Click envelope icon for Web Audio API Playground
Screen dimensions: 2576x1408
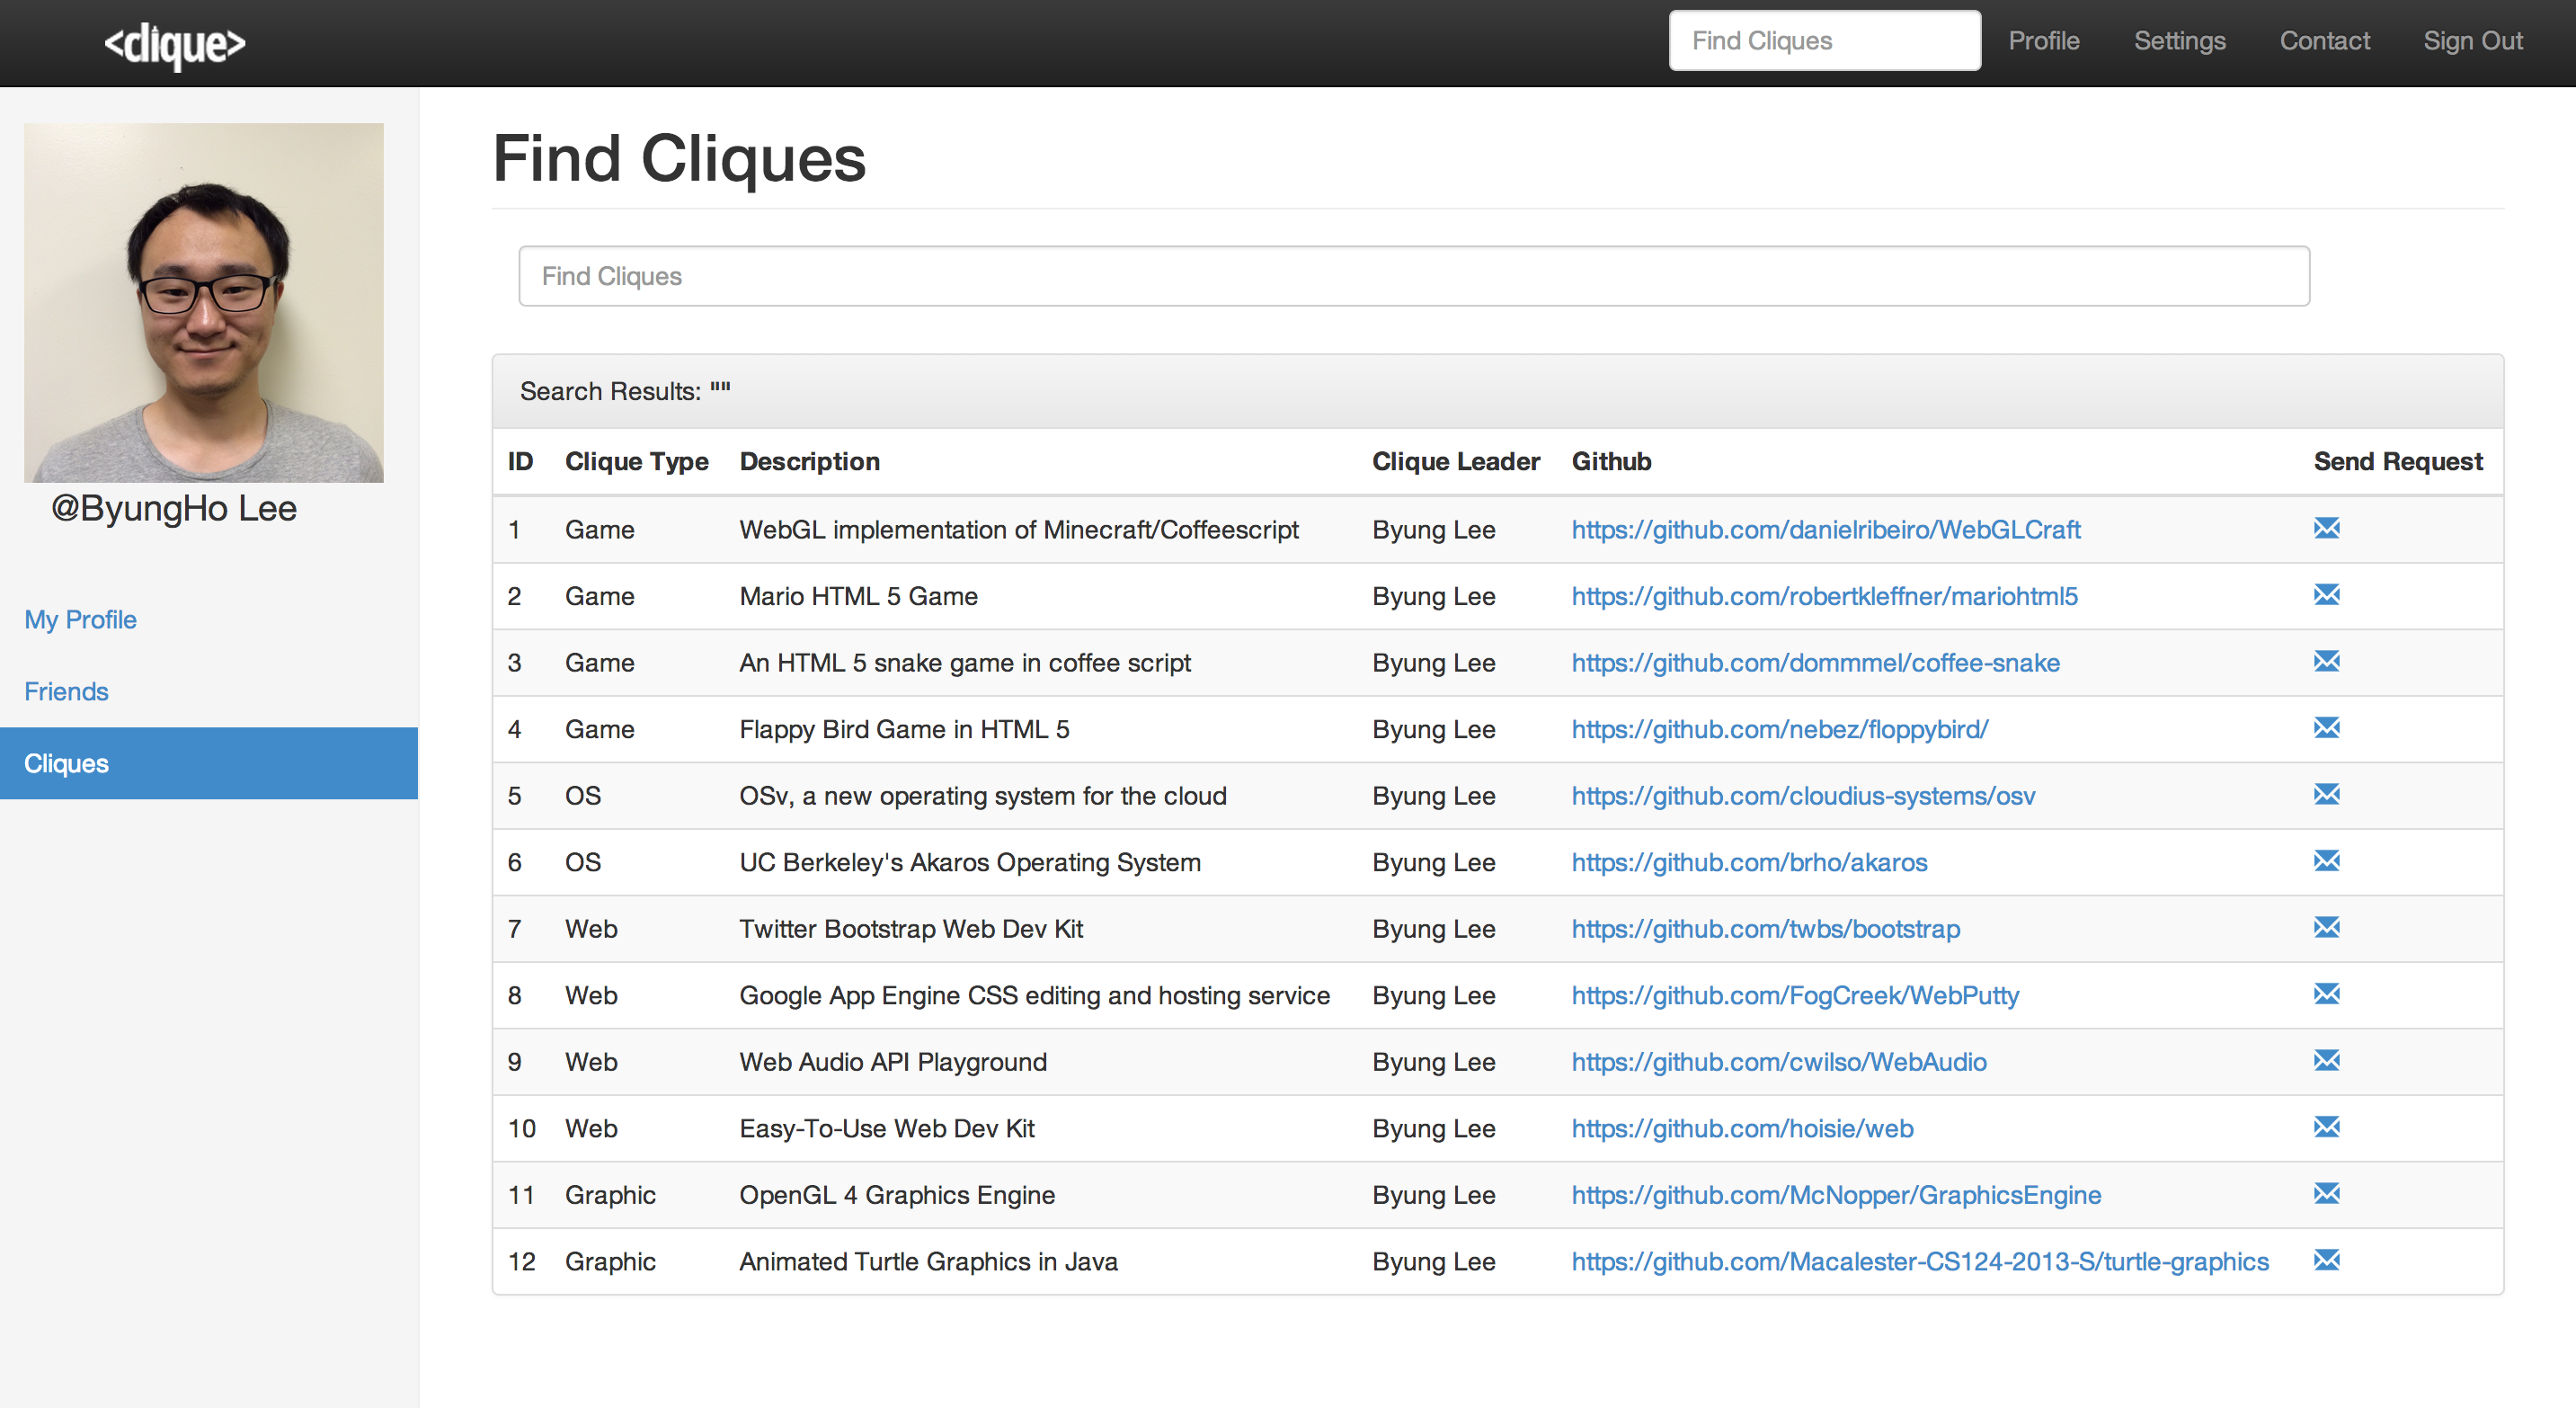[2326, 1060]
